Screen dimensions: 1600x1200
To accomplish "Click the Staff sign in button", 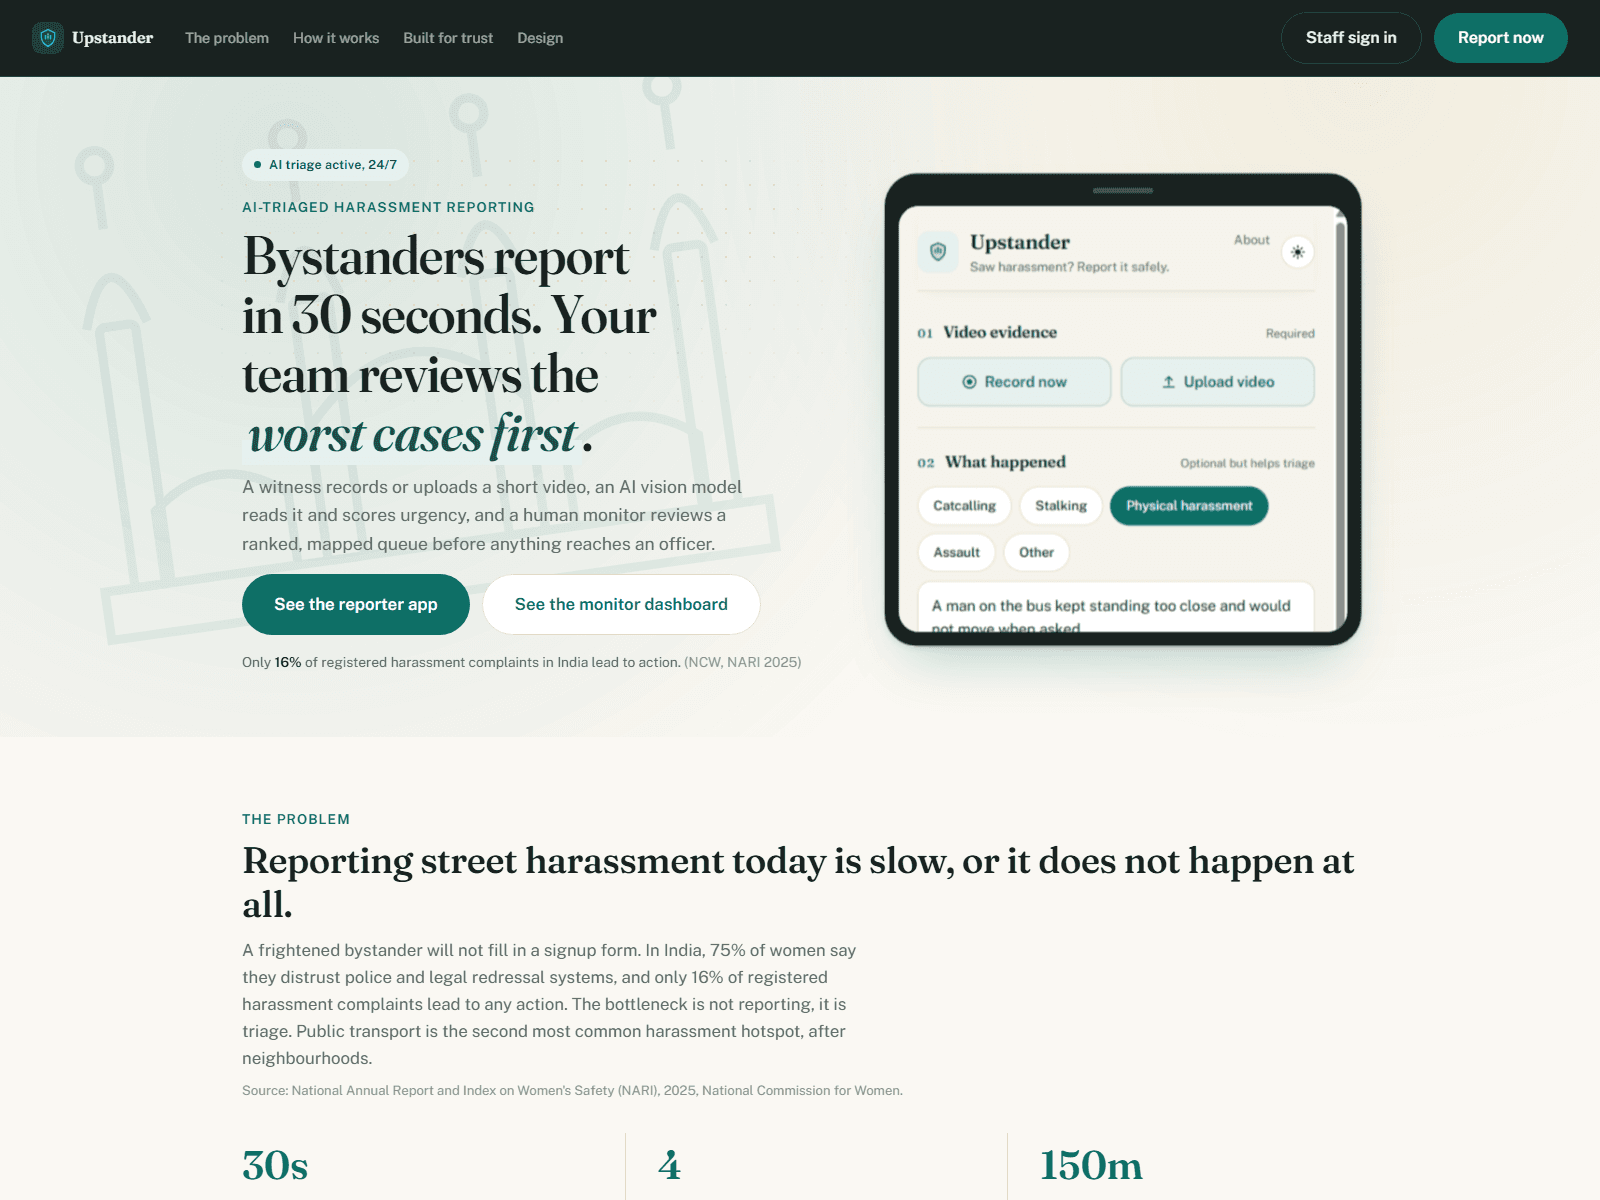I will click(x=1351, y=38).
